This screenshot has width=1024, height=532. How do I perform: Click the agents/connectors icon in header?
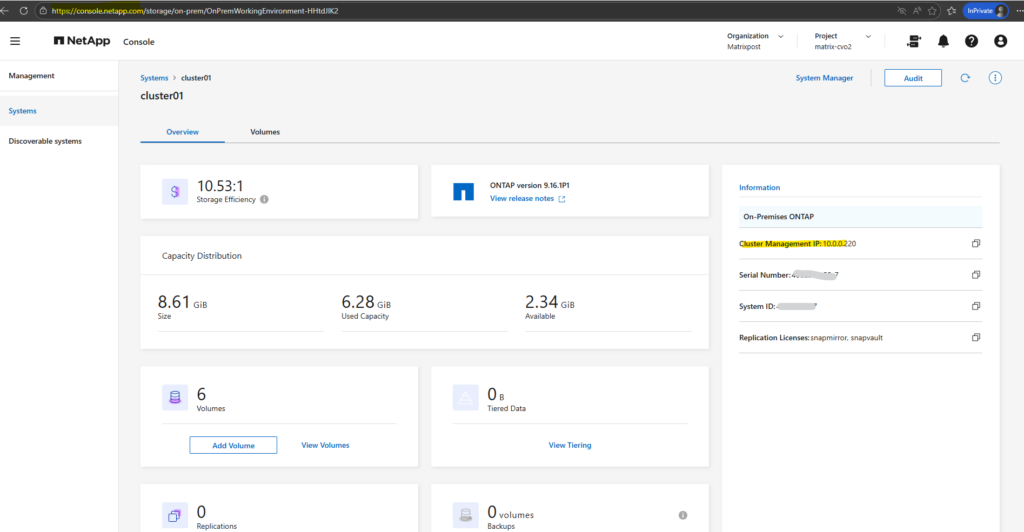pyautogui.click(x=913, y=41)
